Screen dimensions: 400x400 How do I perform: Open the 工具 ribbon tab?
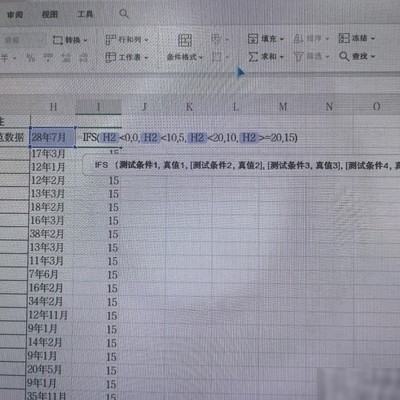[x=85, y=14]
